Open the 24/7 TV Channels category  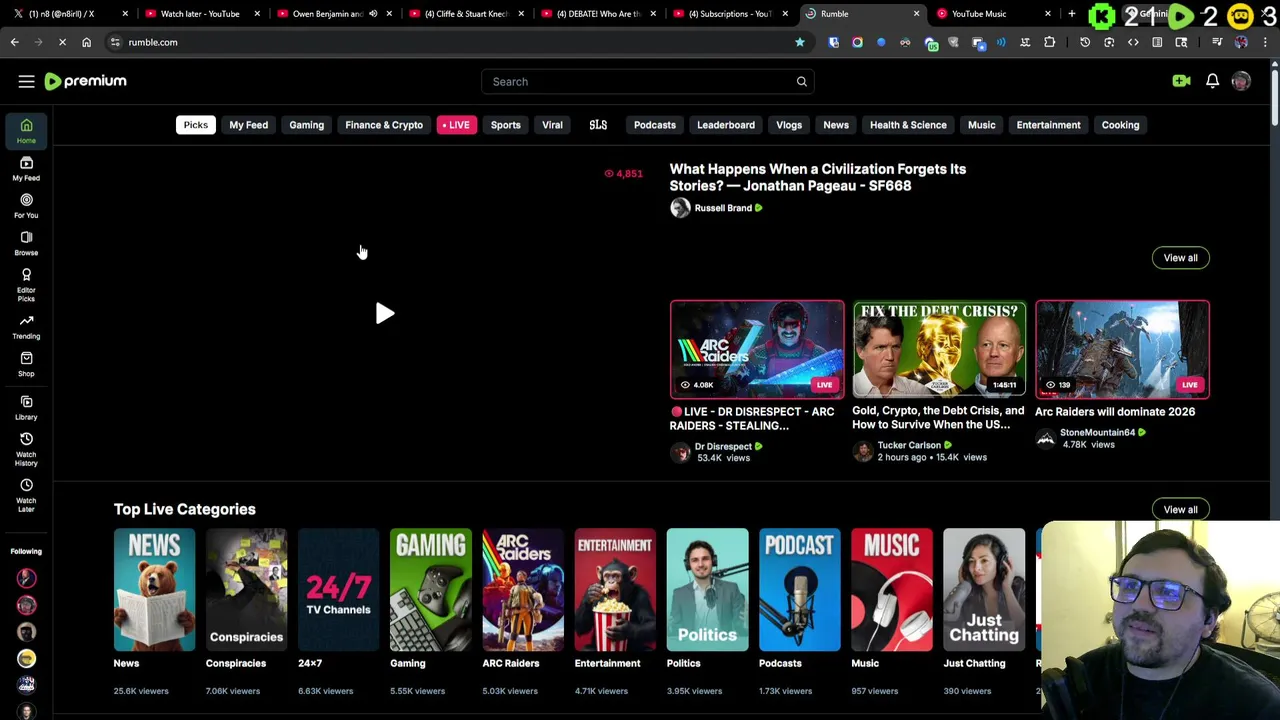(x=338, y=590)
